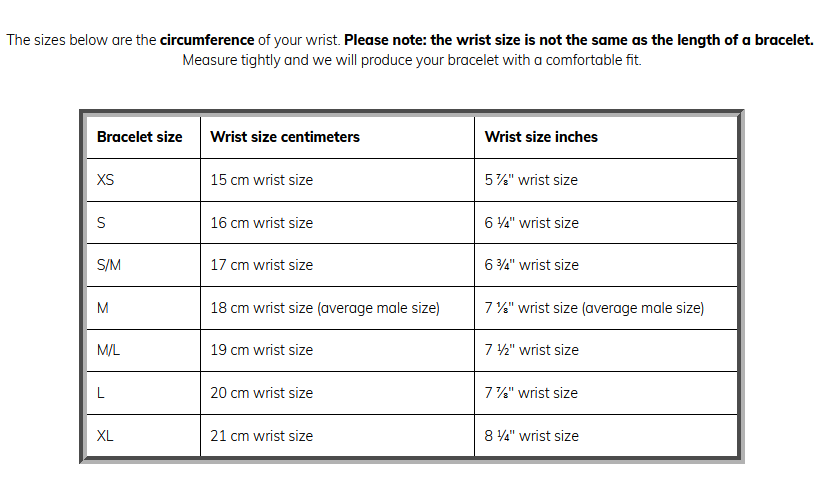Click the 20 cm wrist size cell
This screenshot has width=826, height=498.
click(261, 393)
